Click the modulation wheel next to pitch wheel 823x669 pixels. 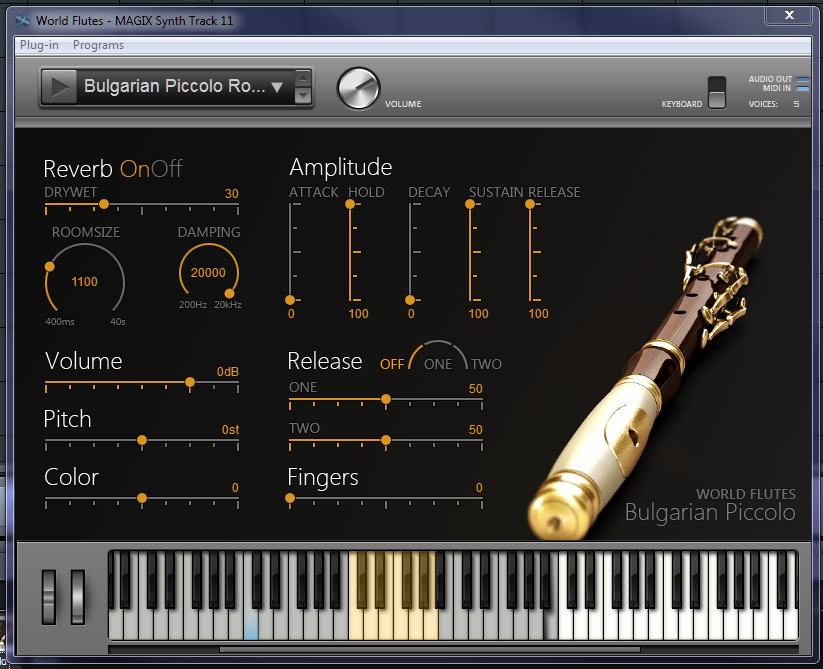tap(78, 597)
